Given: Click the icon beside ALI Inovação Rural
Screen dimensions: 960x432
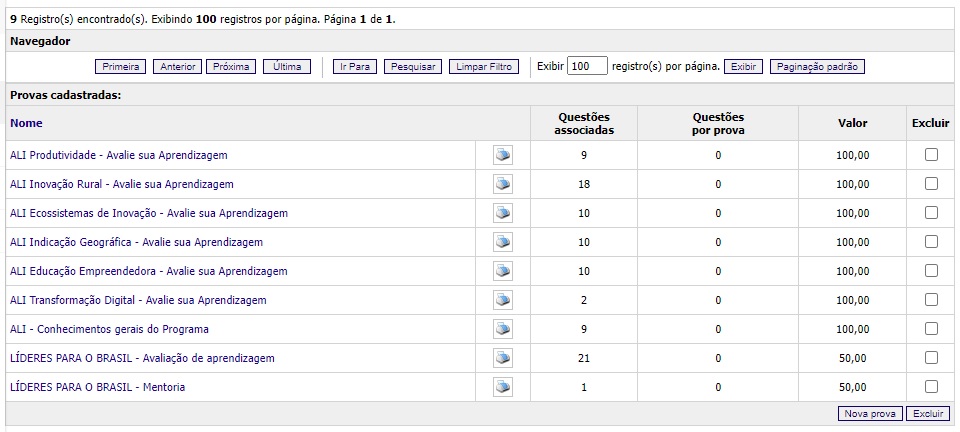Looking at the screenshot, I should tap(503, 184).
